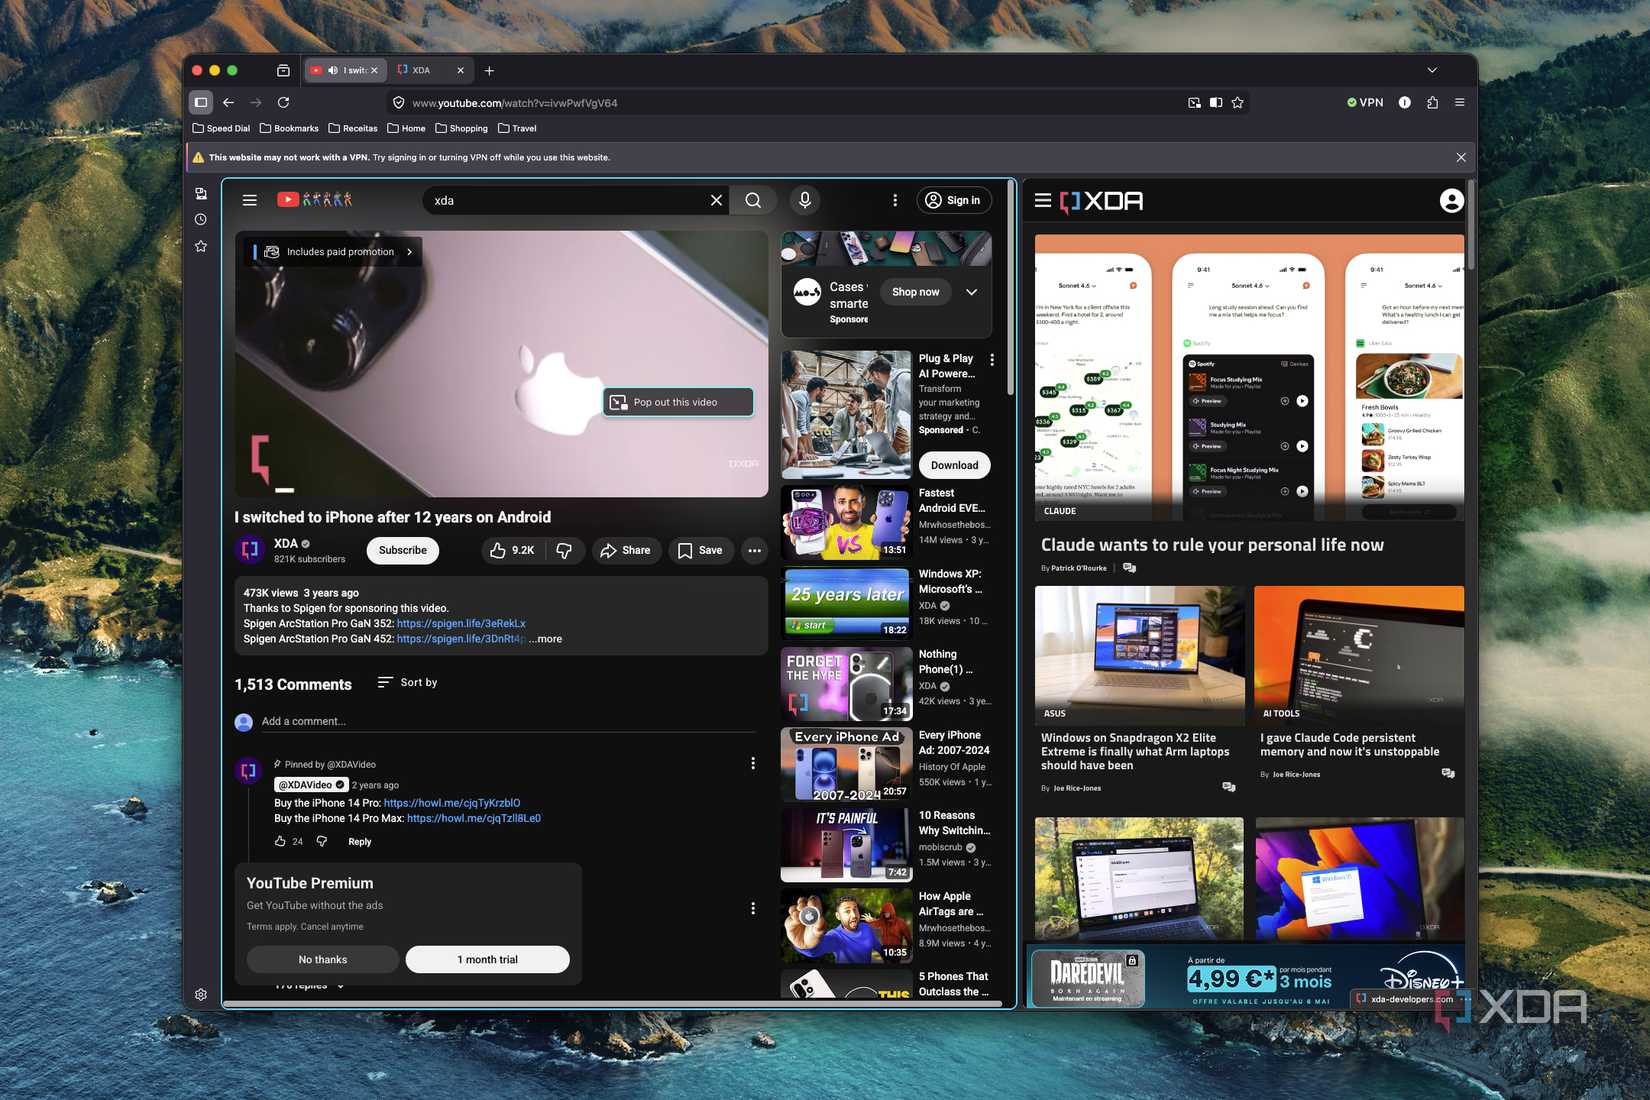Viewport: 1650px width, 1100px height.
Task: Open the Receitas bookmarks folder
Action: tap(353, 128)
